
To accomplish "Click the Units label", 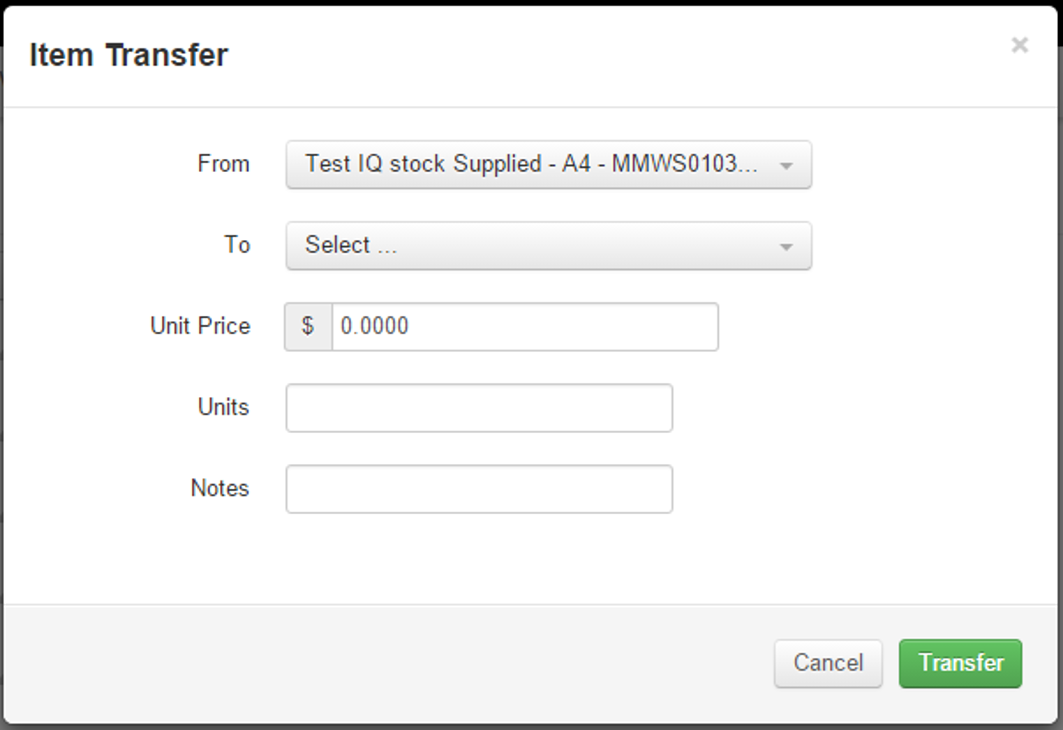I will tap(223, 407).
